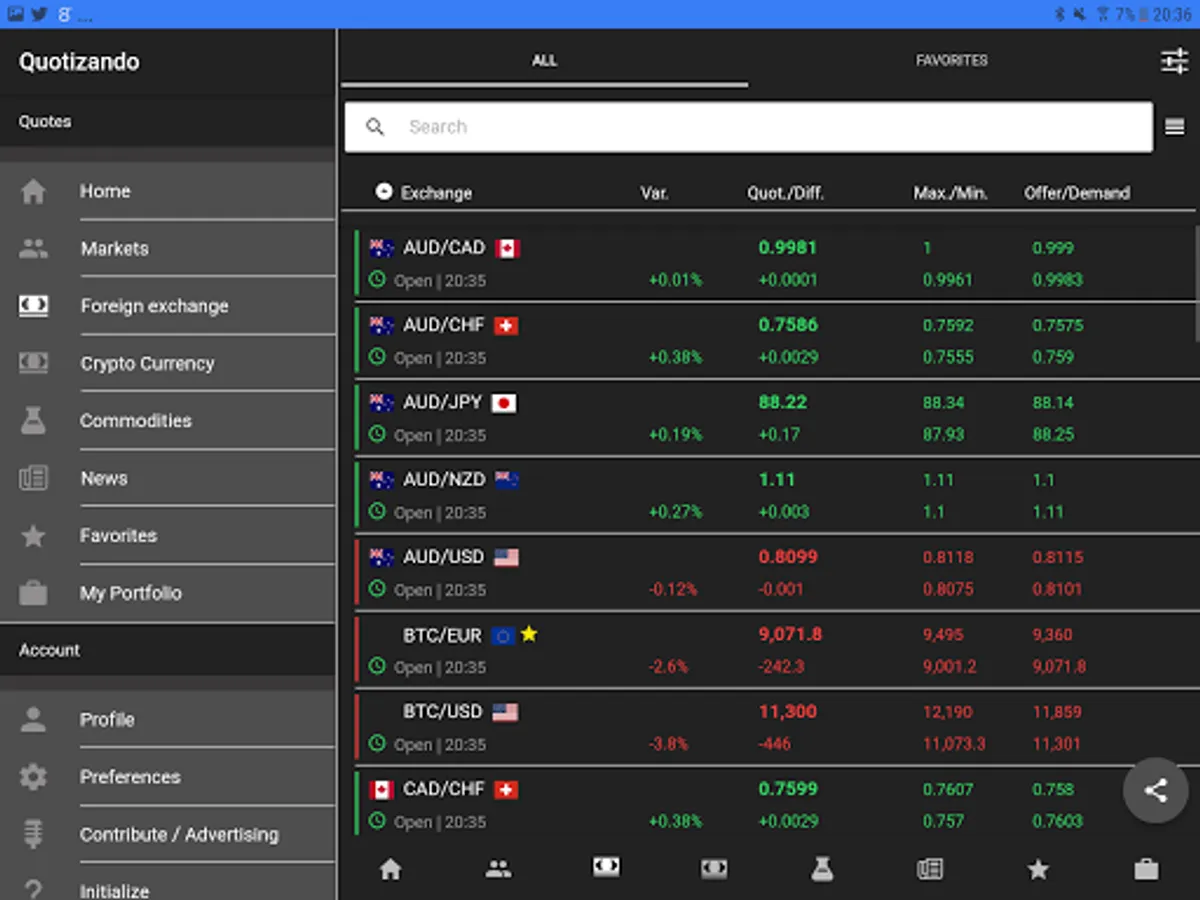
Task: Open the AUD/NZD quote row
Action: click(775, 496)
